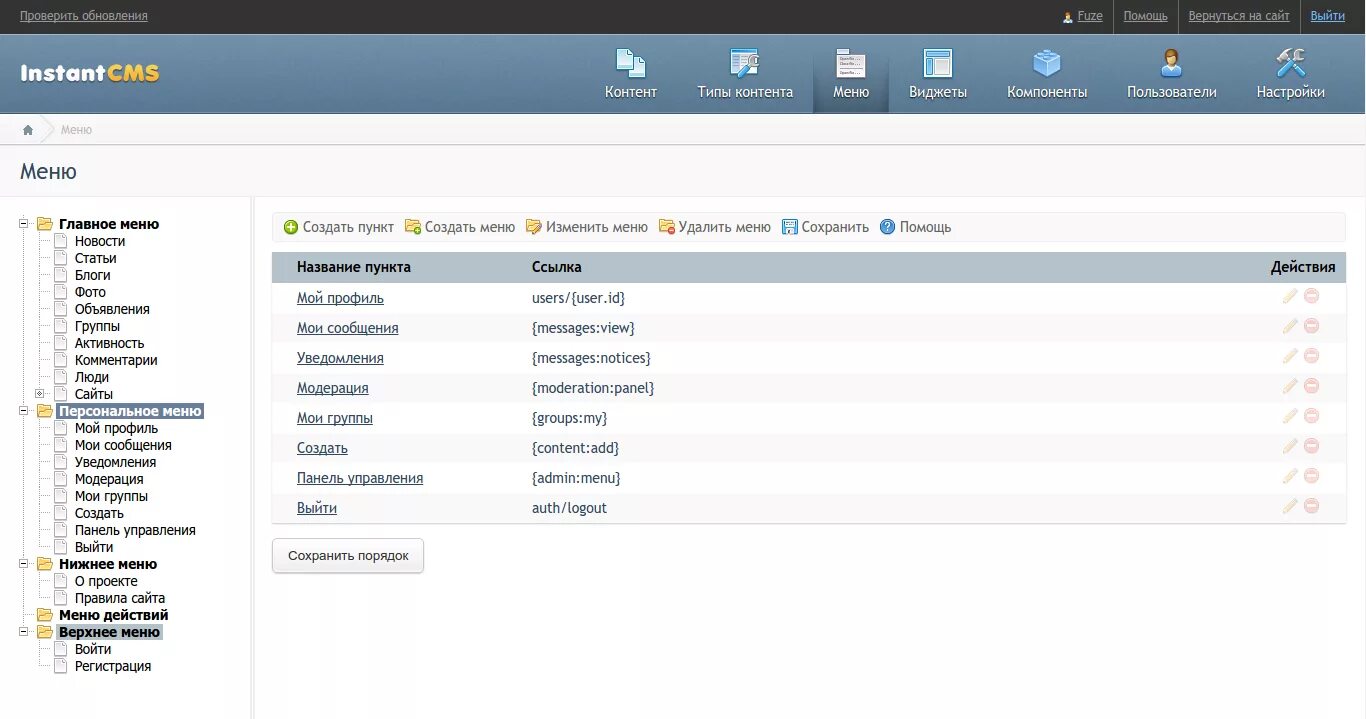Click Создать пункт in the toolbar
Image resolution: width=1366 pixels, height=719 pixels.
[x=339, y=227]
